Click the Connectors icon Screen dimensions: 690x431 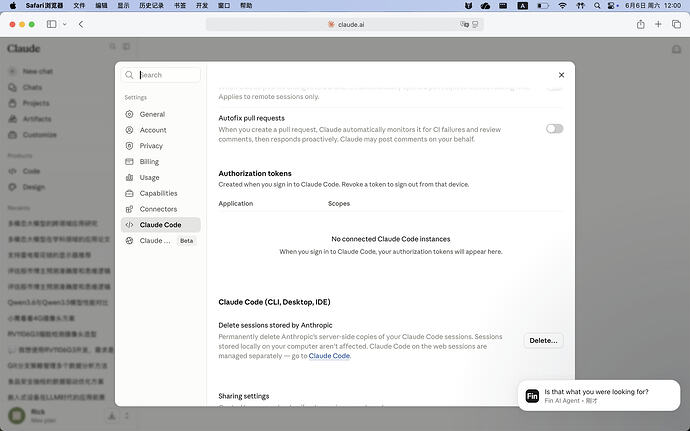(x=129, y=209)
